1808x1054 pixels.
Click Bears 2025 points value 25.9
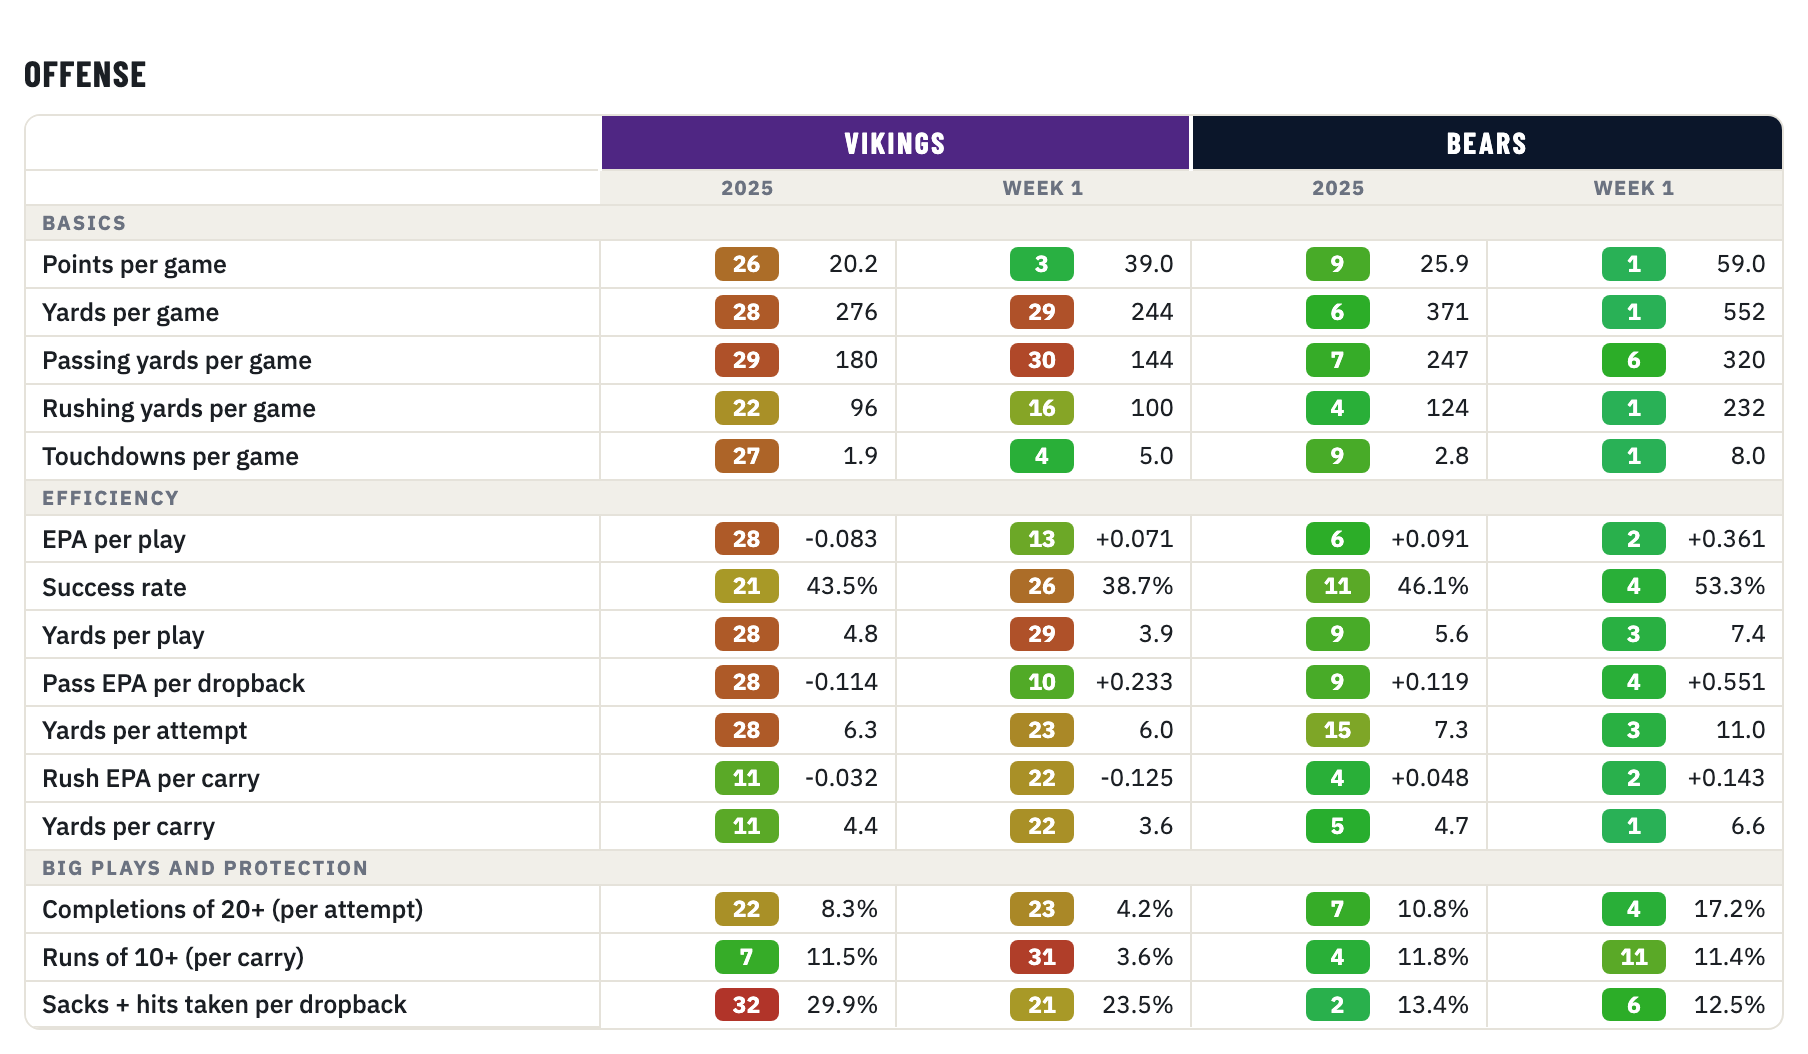click(x=1444, y=264)
